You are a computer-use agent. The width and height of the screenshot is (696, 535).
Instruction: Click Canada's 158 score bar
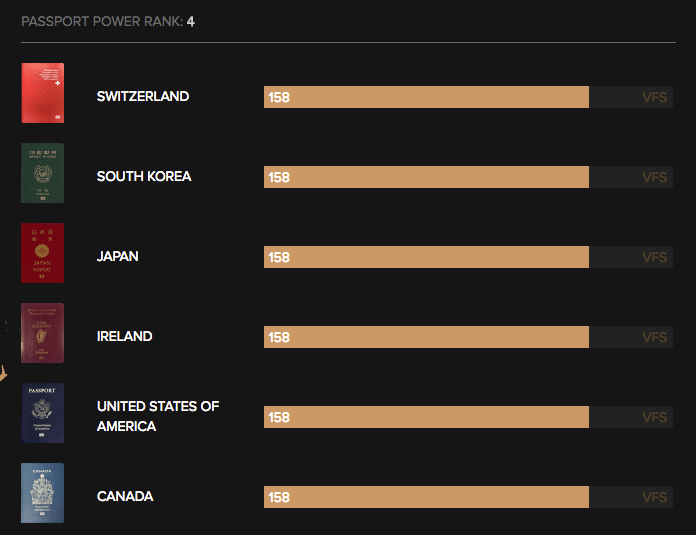[426, 497]
